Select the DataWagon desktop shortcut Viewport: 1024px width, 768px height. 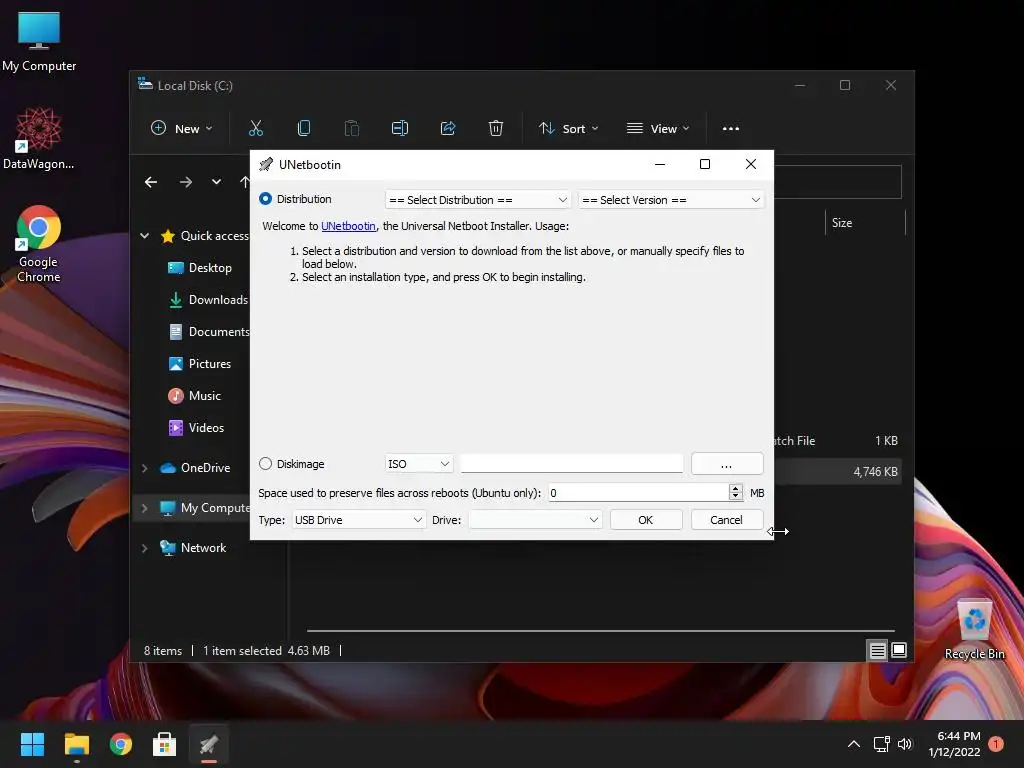[39, 138]
